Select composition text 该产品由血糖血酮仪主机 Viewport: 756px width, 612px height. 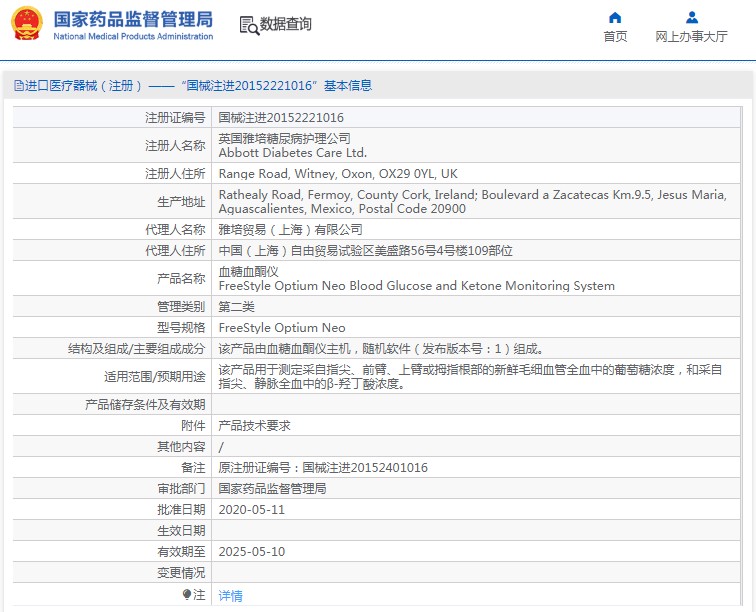pyautogui.click(x=381, y=348)
